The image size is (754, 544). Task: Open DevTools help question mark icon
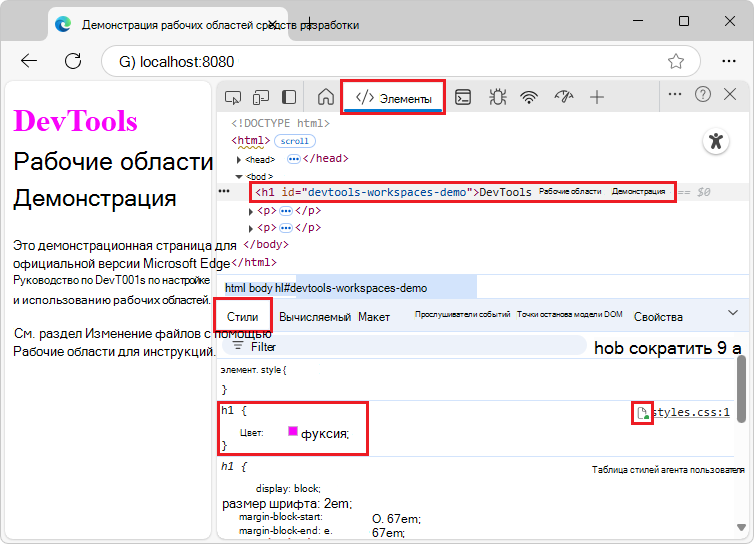(x=703, y=94)
